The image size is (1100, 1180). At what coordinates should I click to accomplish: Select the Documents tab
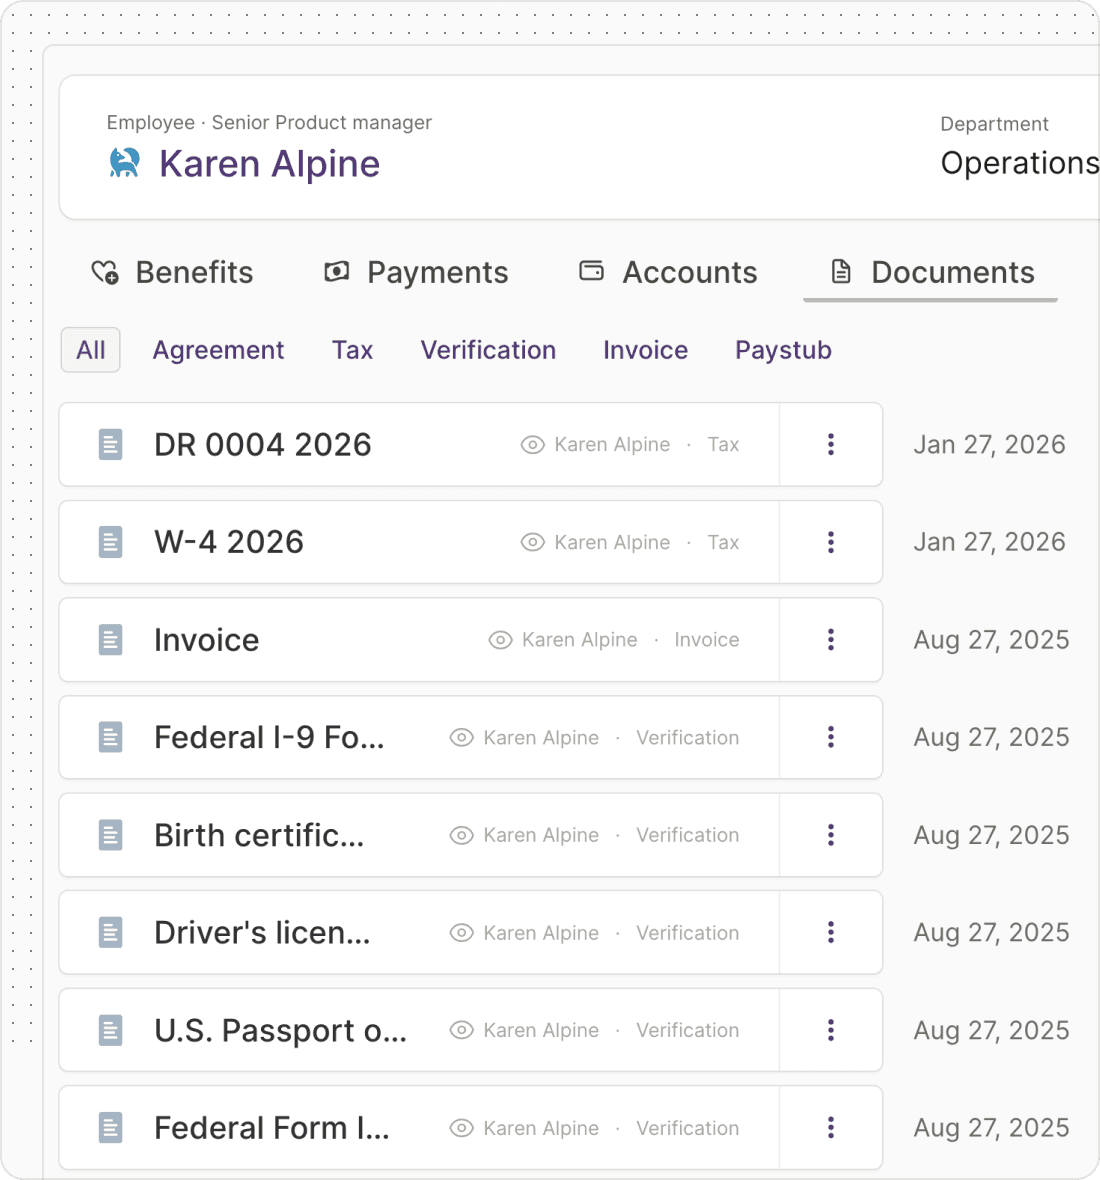pyautogui.click(x=931, y=272)
